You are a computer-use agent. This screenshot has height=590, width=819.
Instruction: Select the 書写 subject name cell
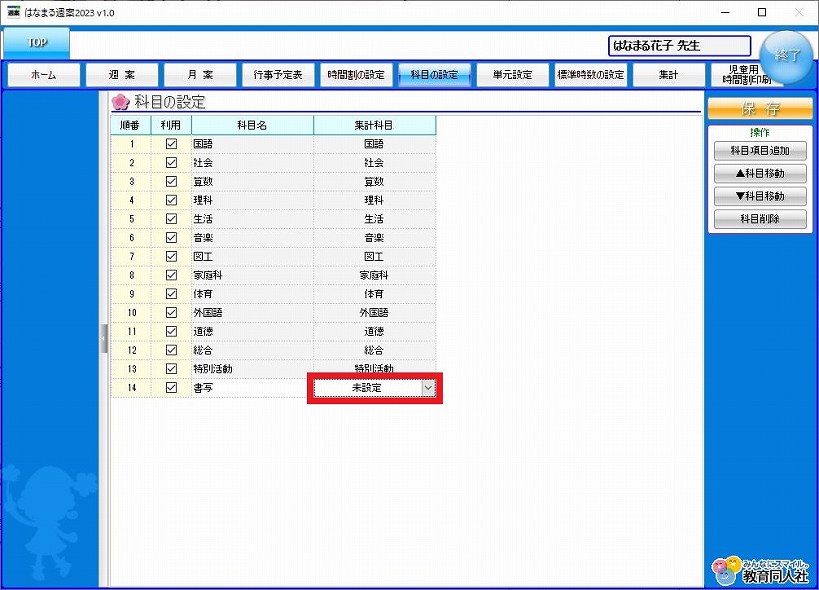click(252, 387)
